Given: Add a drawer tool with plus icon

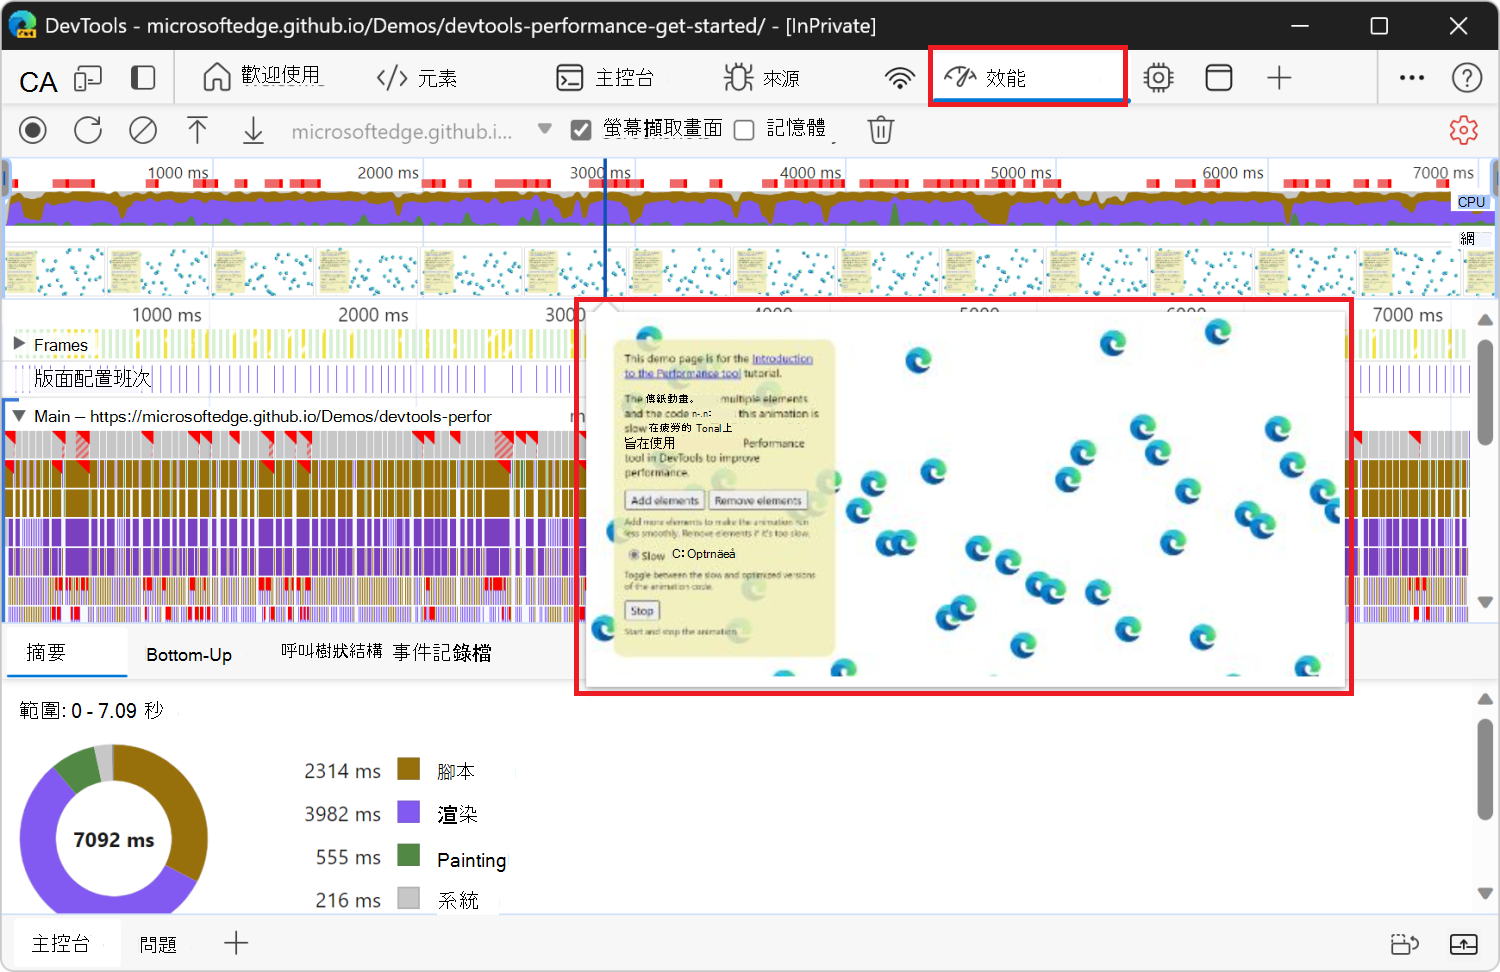Looking at the screenshot, I should point(236,943).
